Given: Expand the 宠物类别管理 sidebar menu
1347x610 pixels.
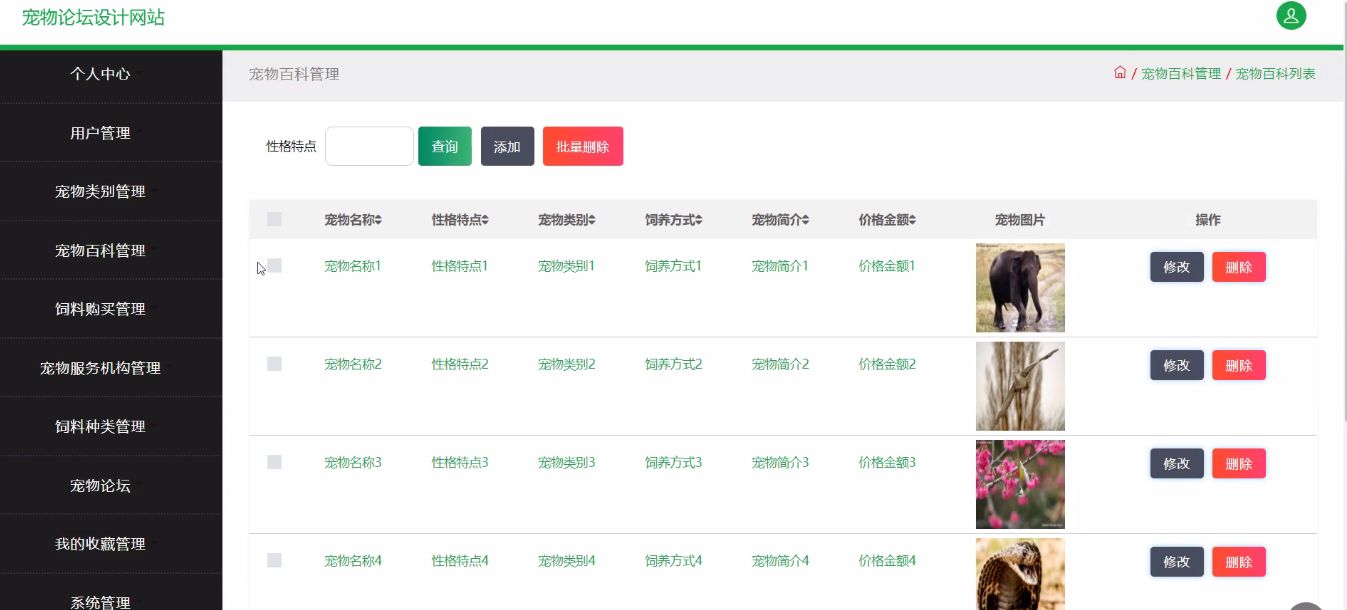Looking at the screenshot, I should click(x=100, y=192).
